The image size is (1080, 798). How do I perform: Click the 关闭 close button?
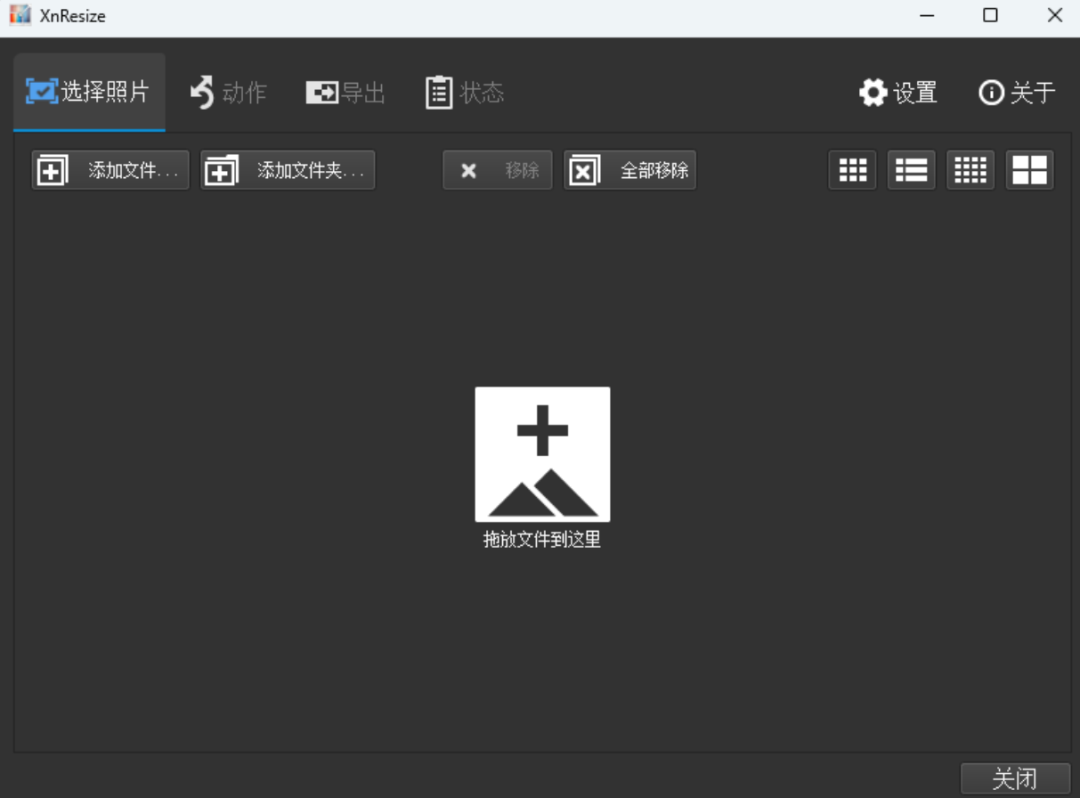click(1015, 779)
